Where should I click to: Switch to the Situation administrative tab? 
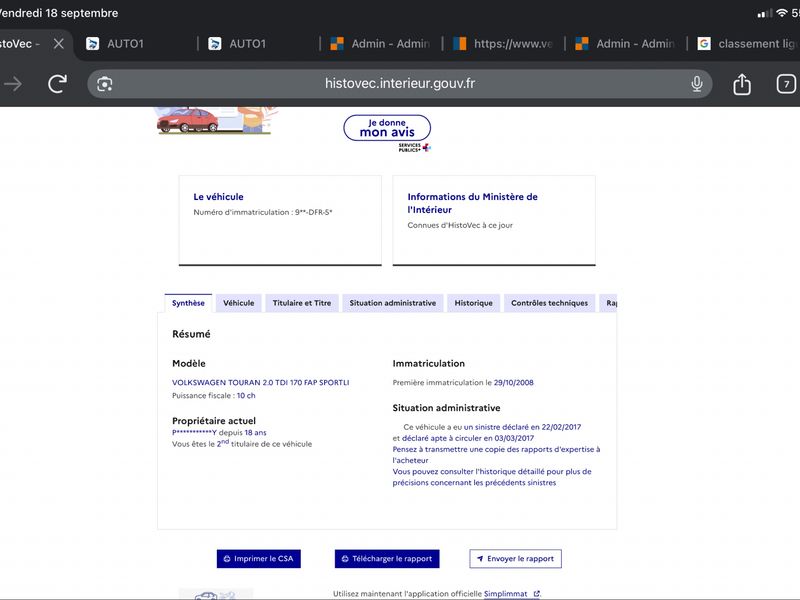click(x=392, y=303)
